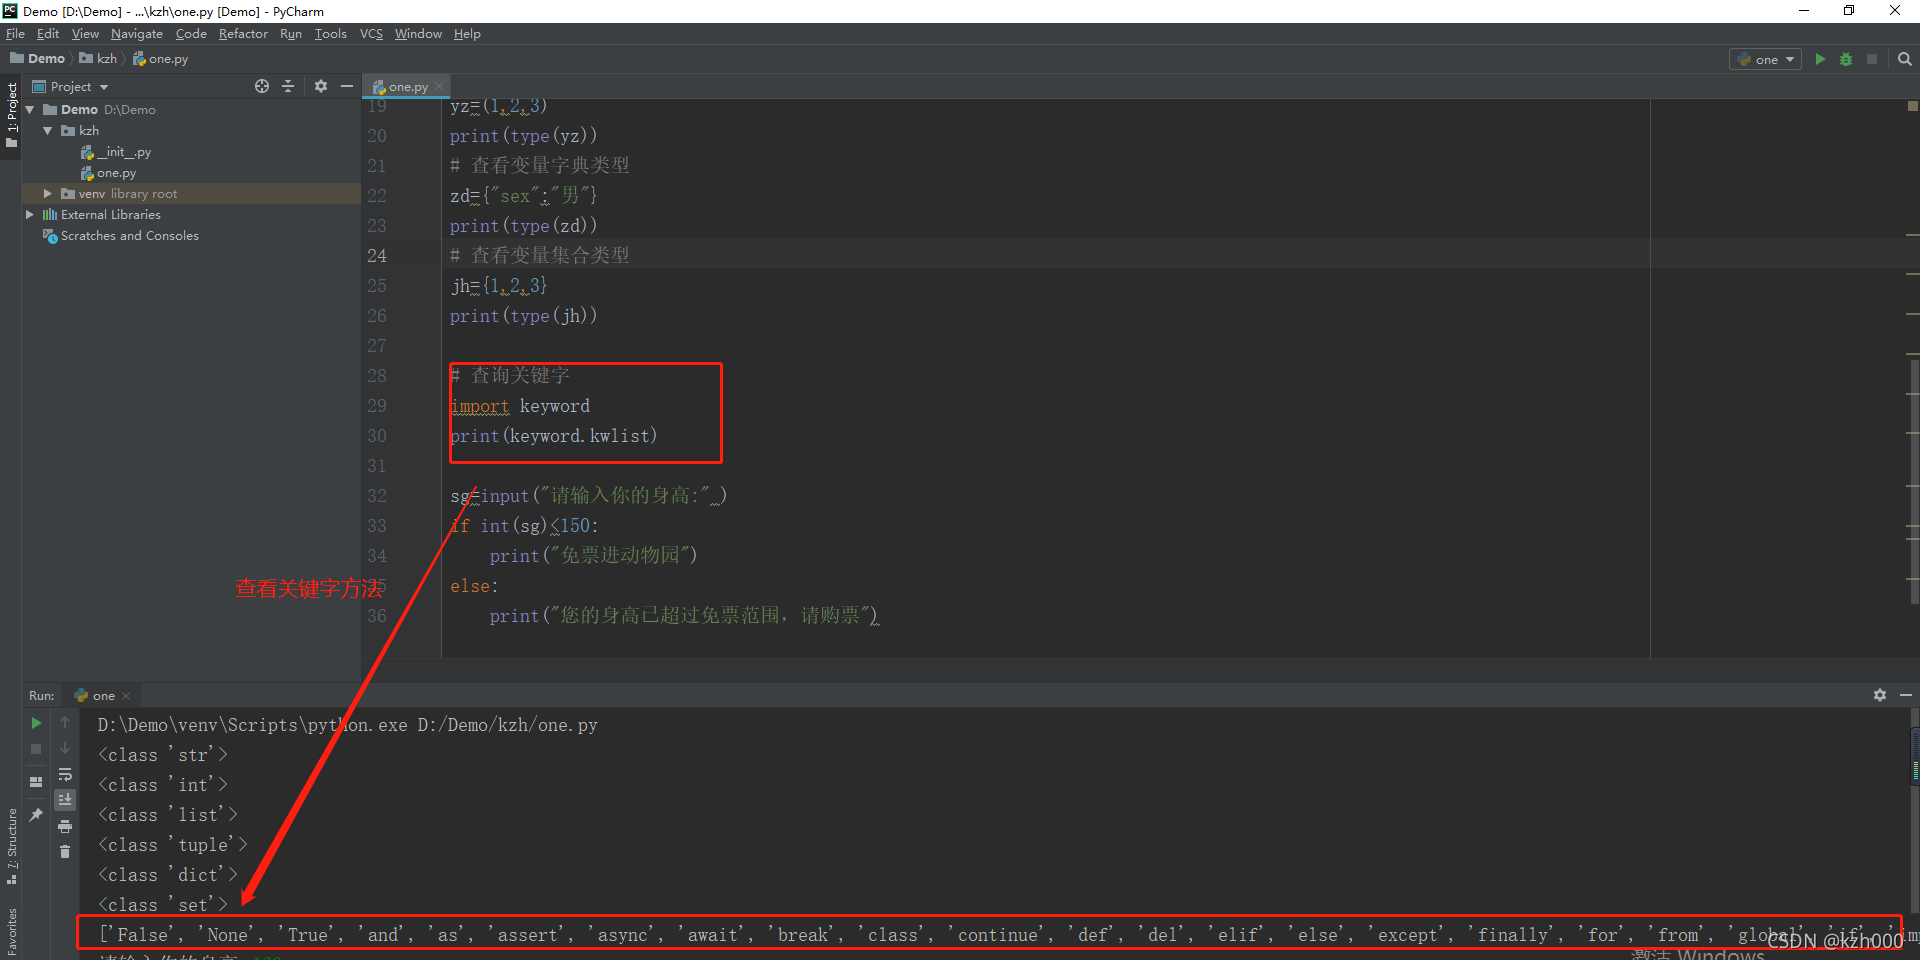The image size is (1920, 960).
Task: Select file in editor with crosshair icon
Action: [x=262, y=86]
